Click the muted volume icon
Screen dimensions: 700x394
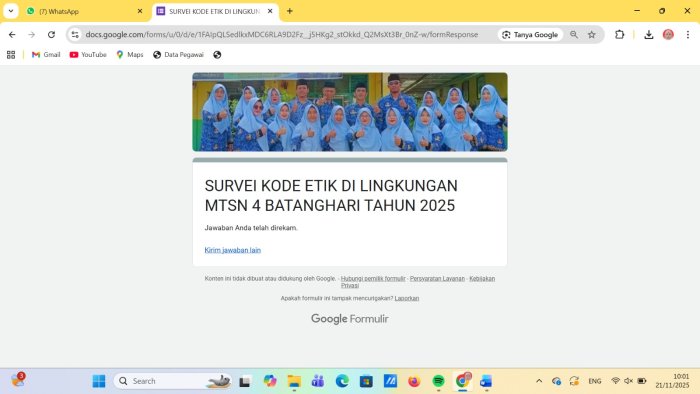click(629, 381)
